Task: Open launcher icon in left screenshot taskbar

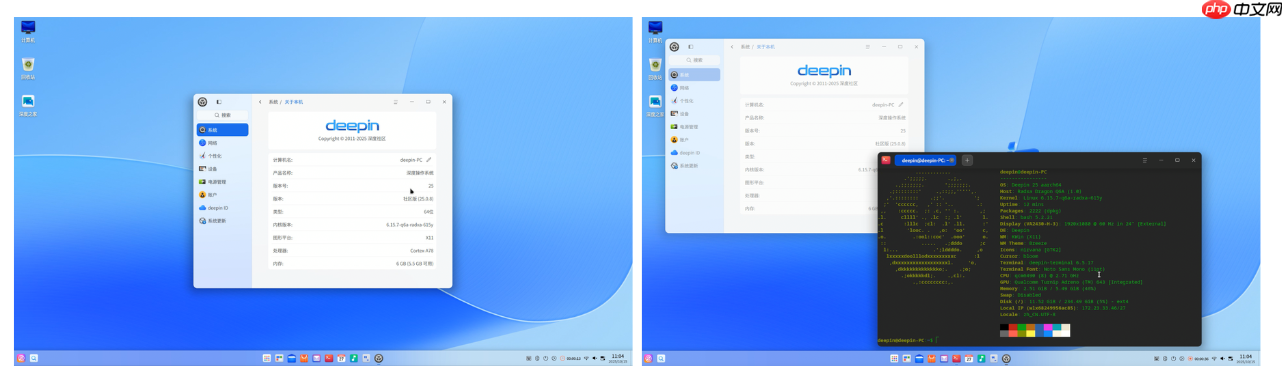Action: pos(20,358)
